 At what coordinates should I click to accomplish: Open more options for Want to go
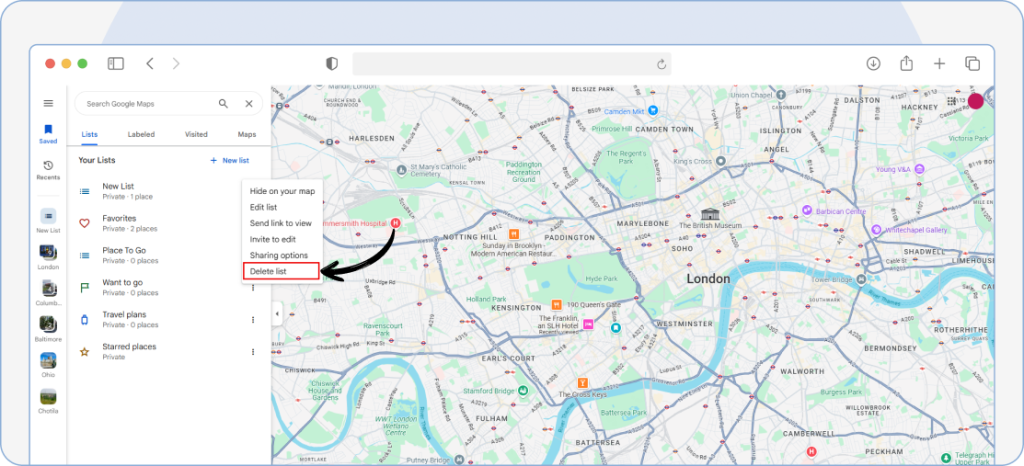(253, 288)
